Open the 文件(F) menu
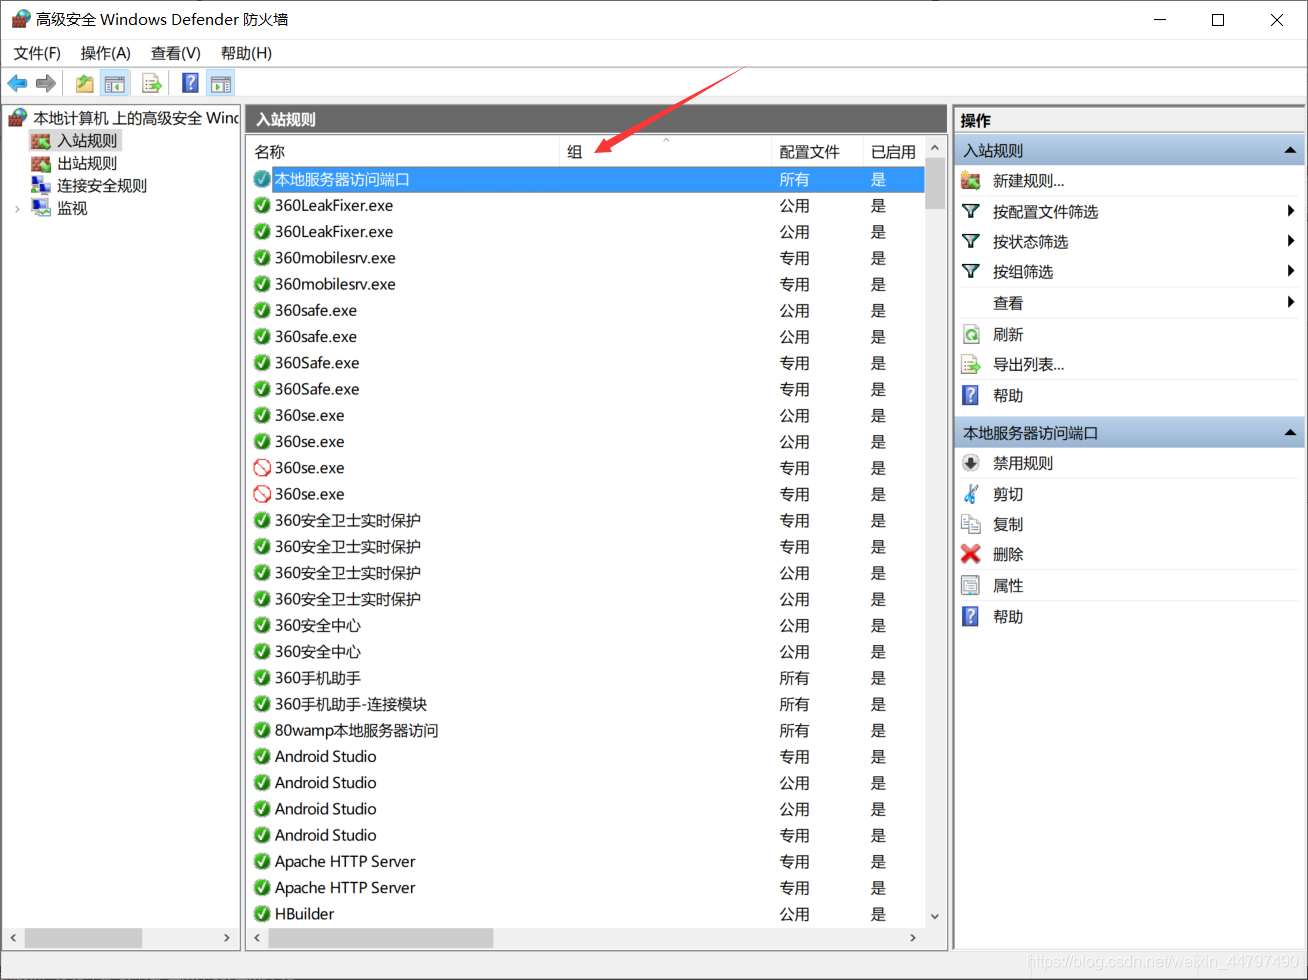Viewport: 1308px width, 980px height. click(37, 53)
